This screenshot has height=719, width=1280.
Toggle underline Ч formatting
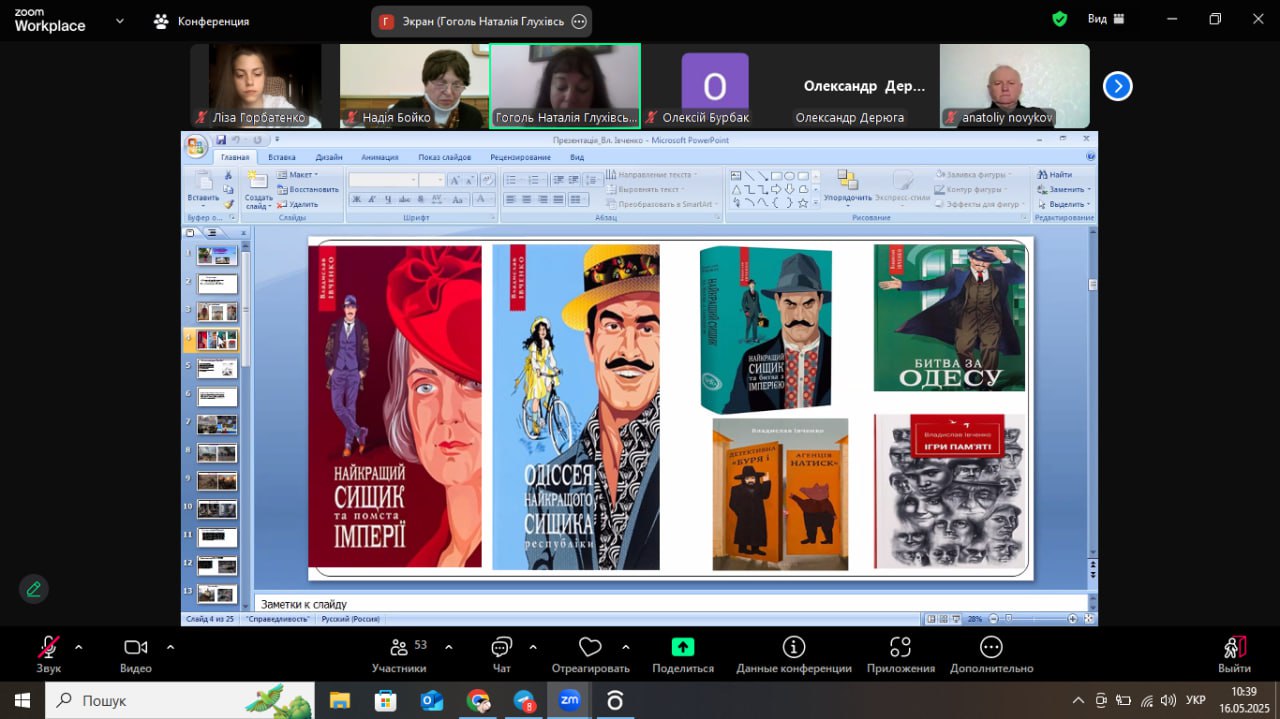pyautogui.click(x=388, y=200)
